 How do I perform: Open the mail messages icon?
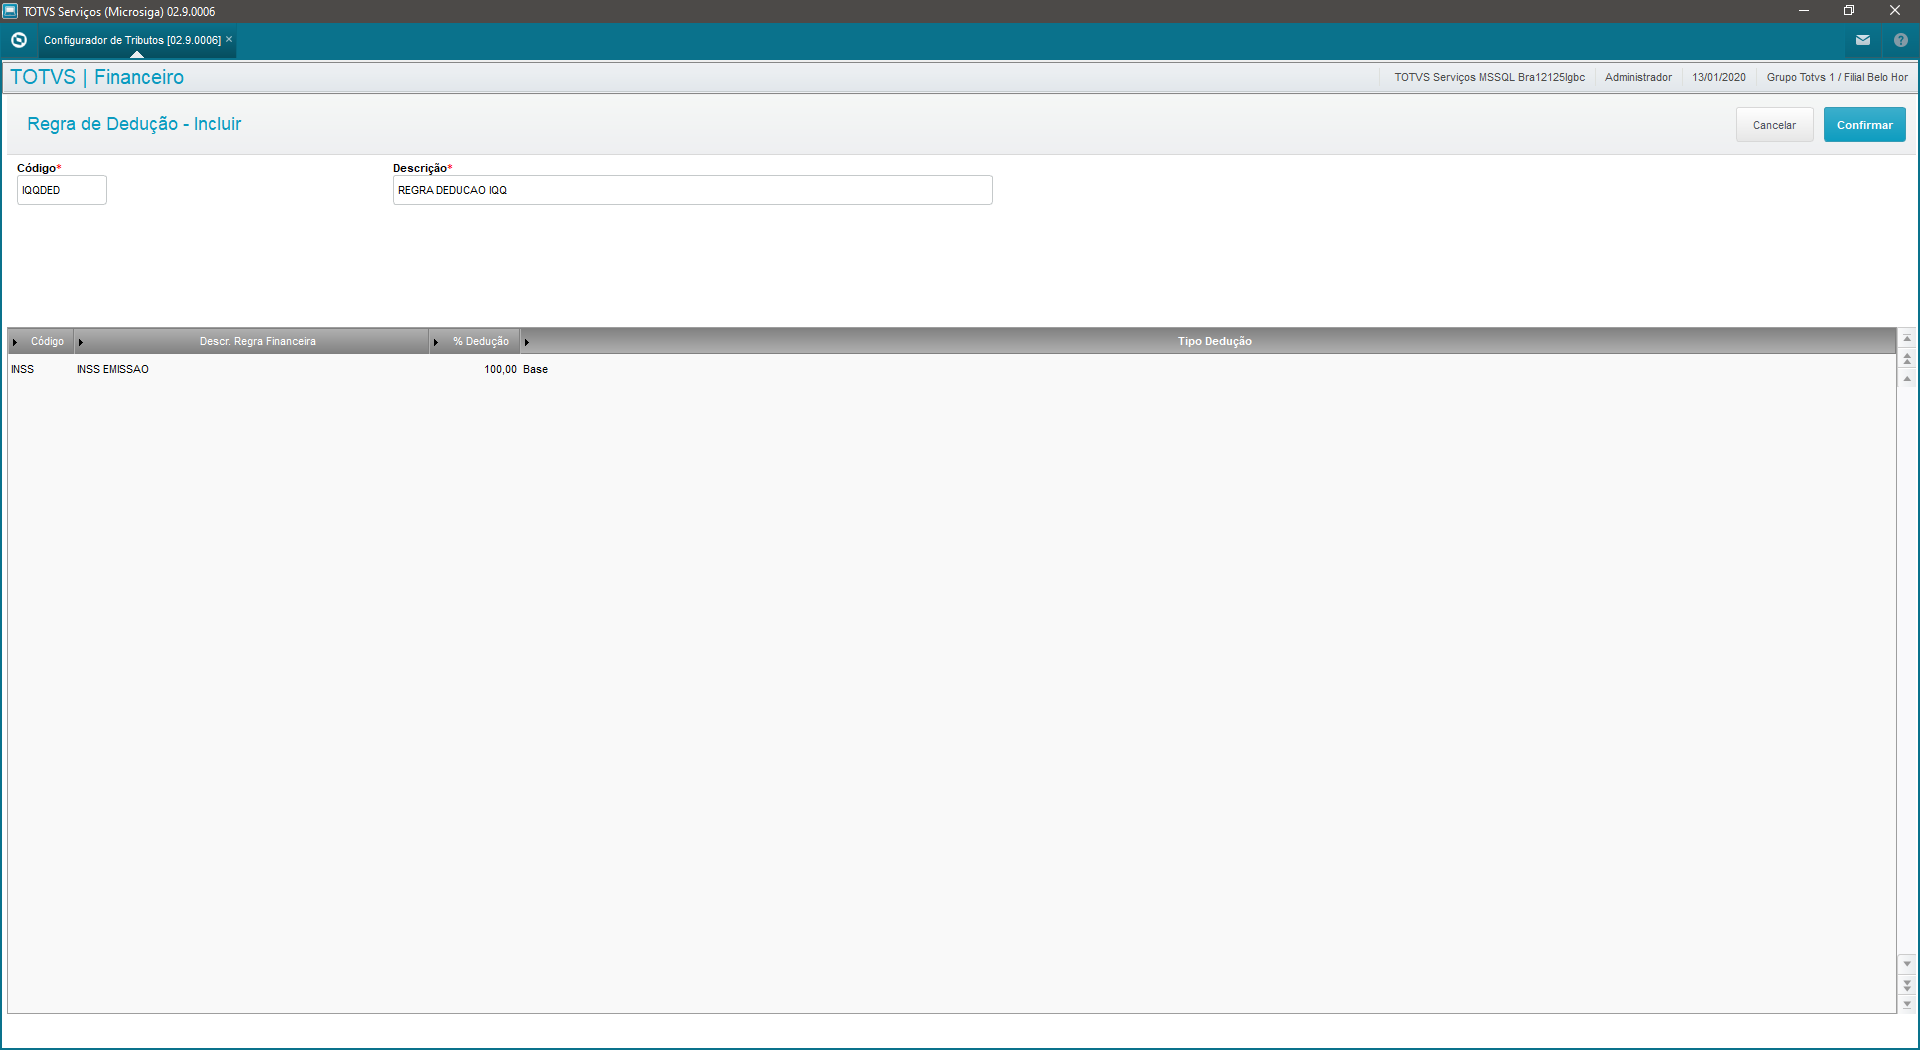[x=1862, y=40]
